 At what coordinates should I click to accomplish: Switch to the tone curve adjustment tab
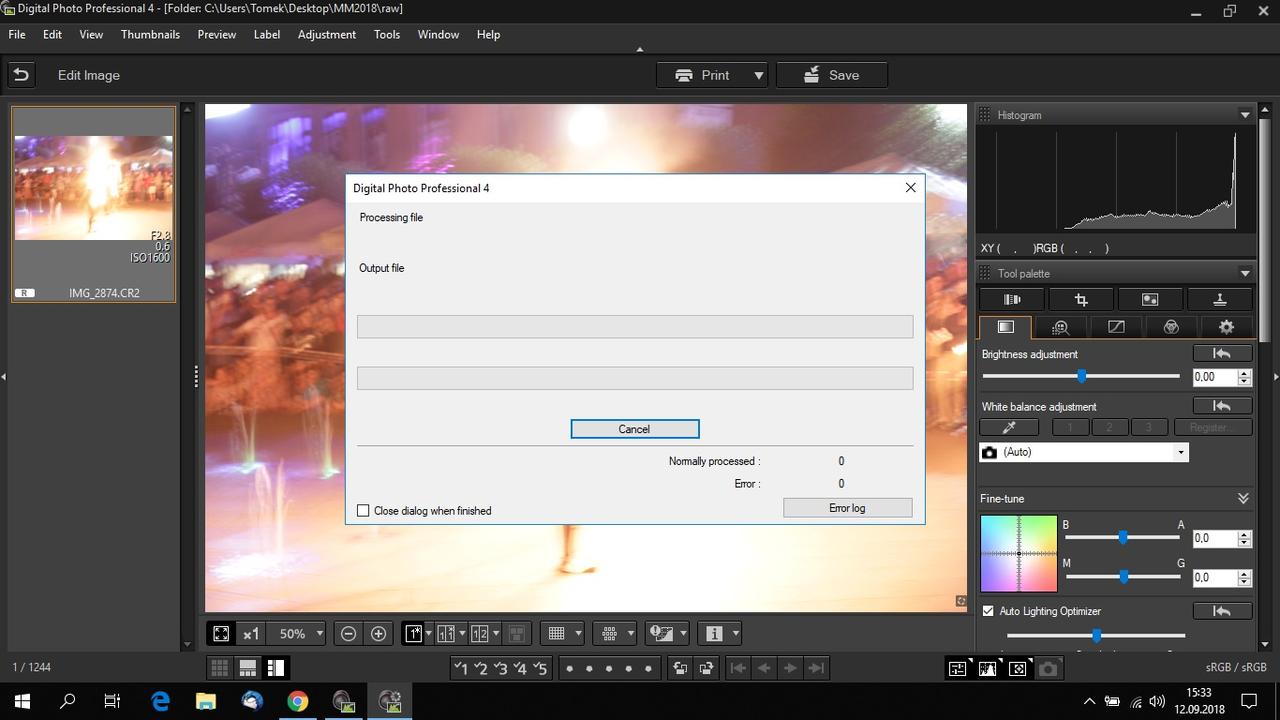1116,327
